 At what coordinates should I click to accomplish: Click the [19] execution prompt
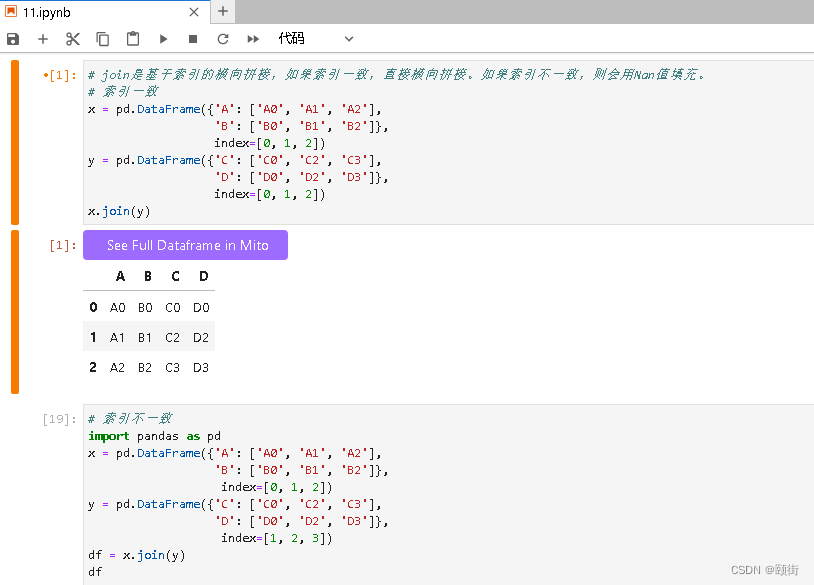pos(57,418)
